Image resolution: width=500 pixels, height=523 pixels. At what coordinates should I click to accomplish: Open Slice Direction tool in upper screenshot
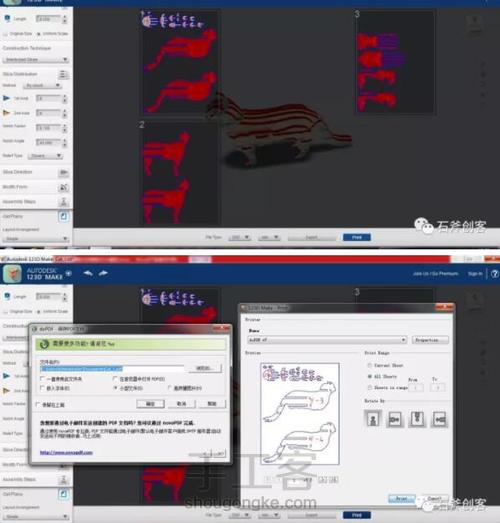coord(63,172)
